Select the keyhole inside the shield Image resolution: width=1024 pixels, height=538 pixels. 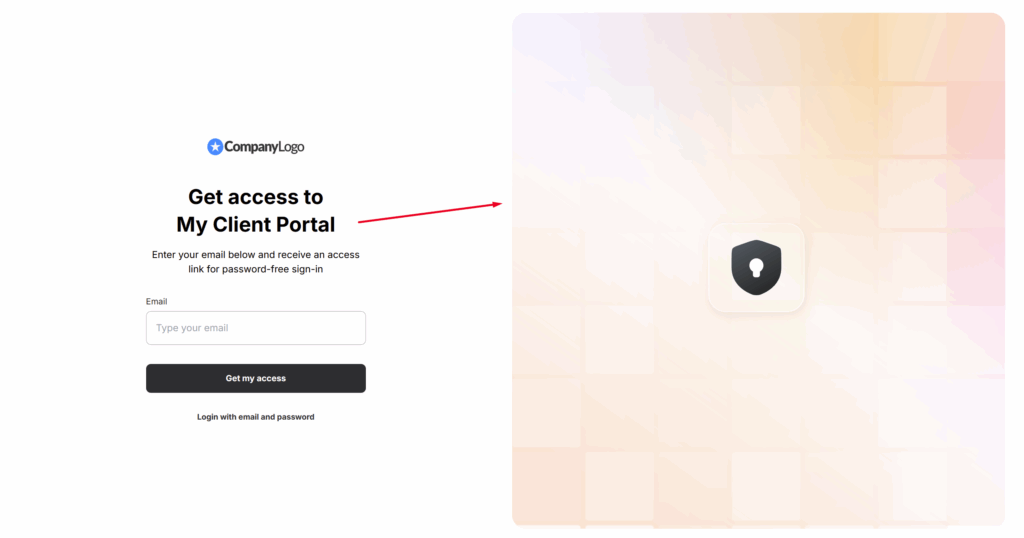[756, 267]
